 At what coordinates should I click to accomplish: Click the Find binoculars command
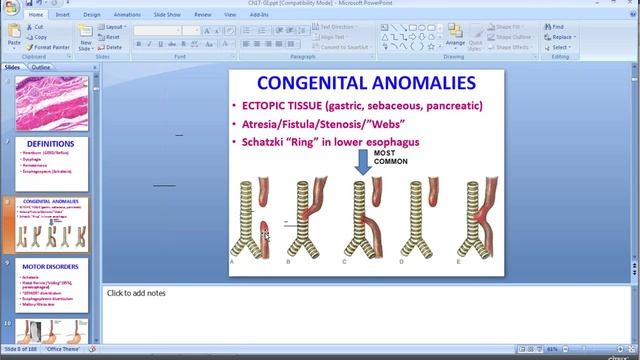[x=554, y=27]
